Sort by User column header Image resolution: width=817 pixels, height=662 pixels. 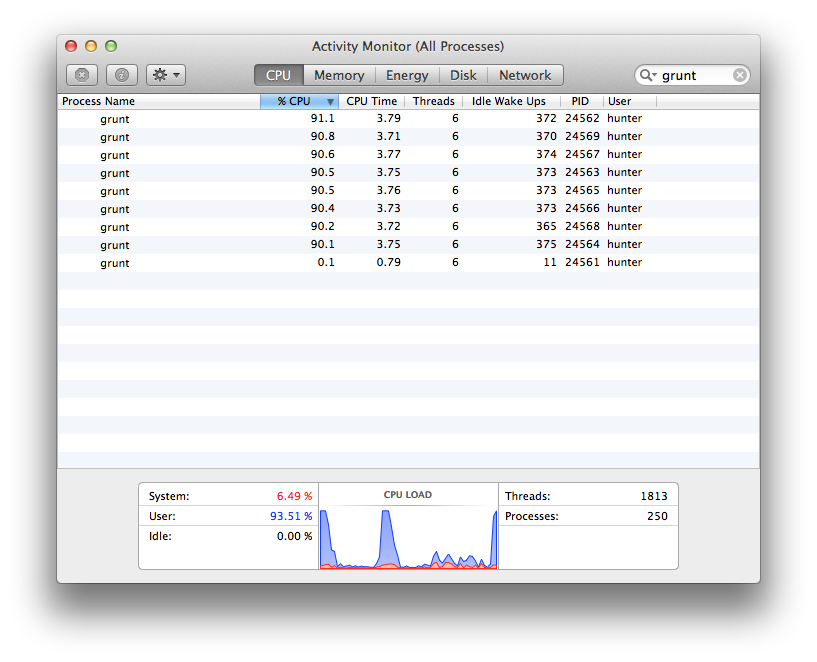[x=629, y=101]
